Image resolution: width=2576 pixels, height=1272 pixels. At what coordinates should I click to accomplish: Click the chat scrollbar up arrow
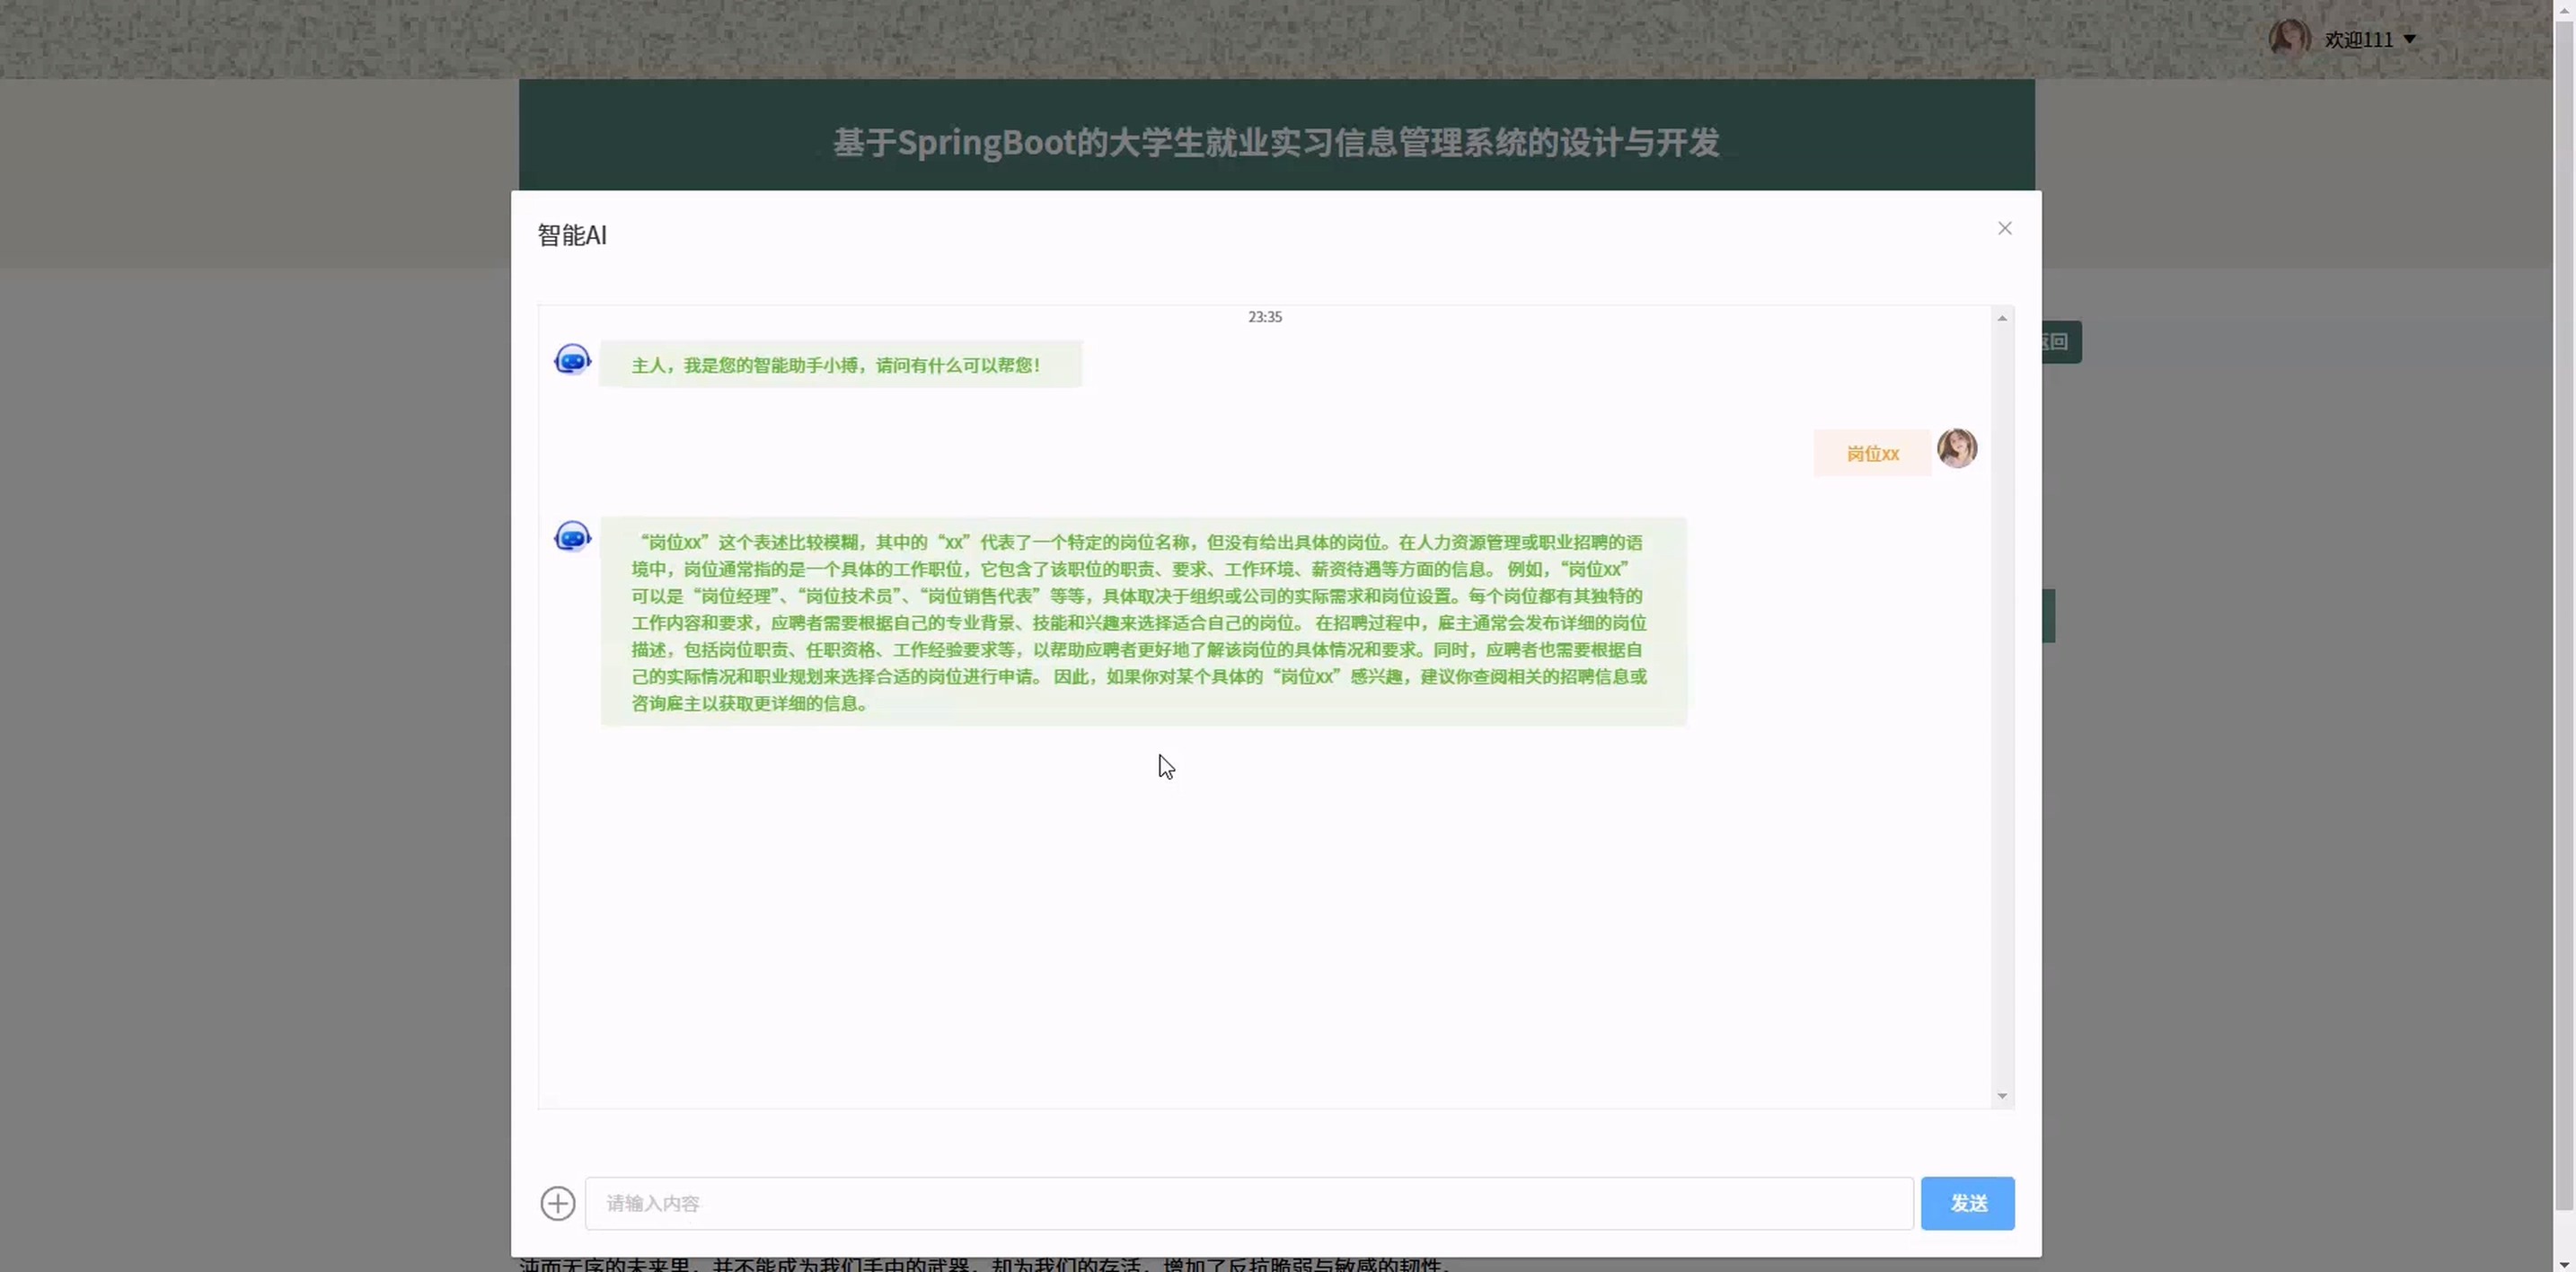pos(2002,318)
